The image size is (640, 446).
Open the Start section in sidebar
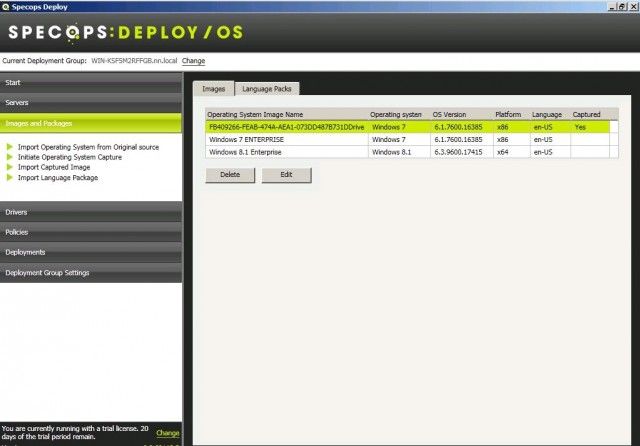tap(91, 83)
